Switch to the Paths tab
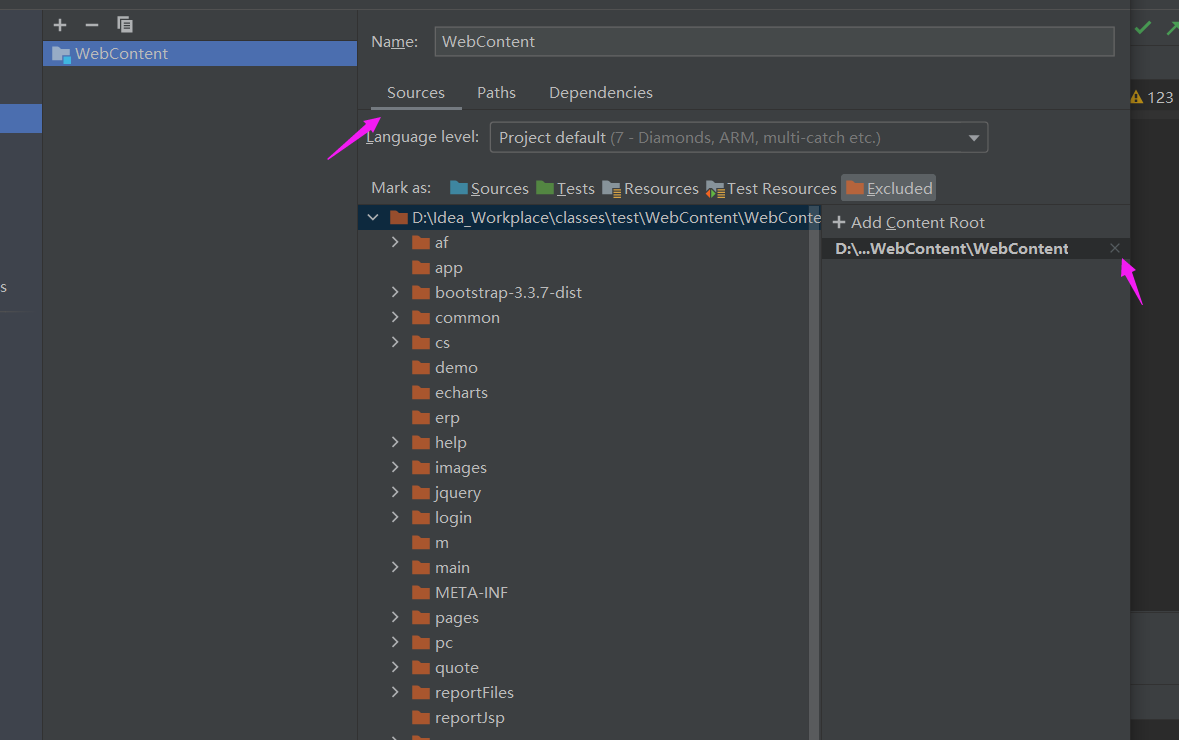Screen dimensions: 1179x740 click(496, 92)
